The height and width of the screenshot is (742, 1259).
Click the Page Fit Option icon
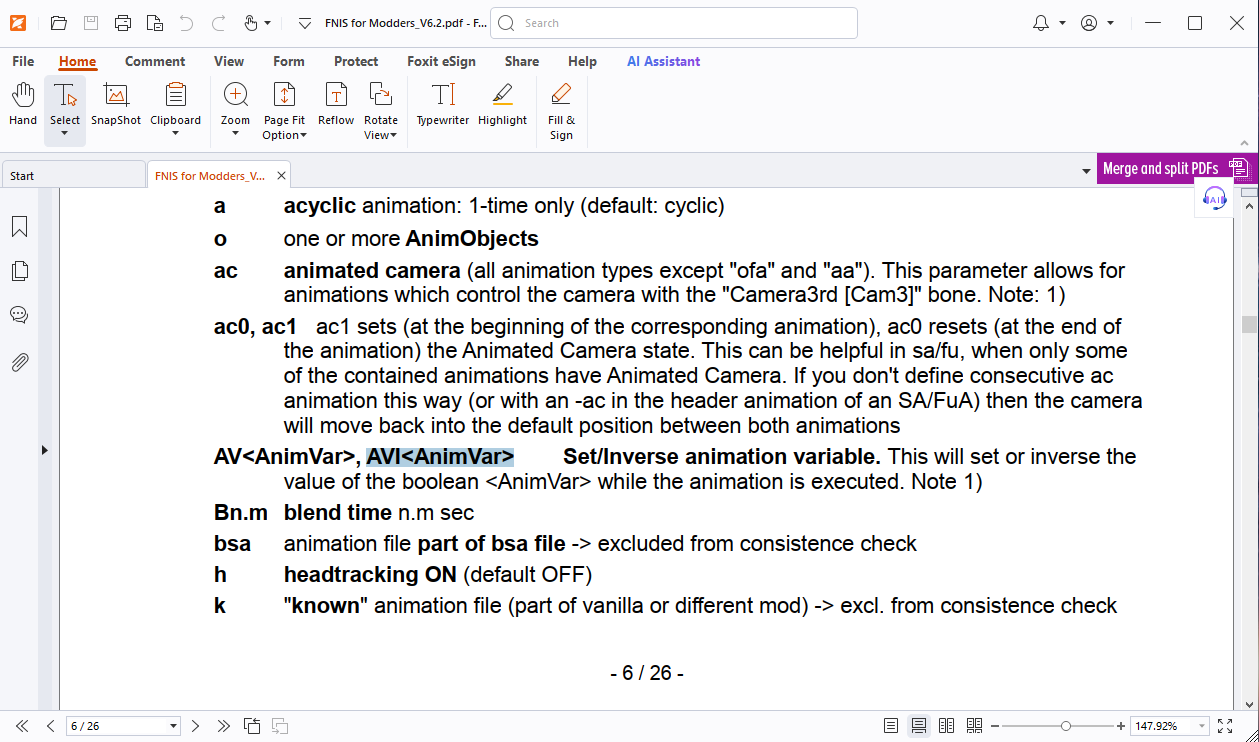coord(284,96)
